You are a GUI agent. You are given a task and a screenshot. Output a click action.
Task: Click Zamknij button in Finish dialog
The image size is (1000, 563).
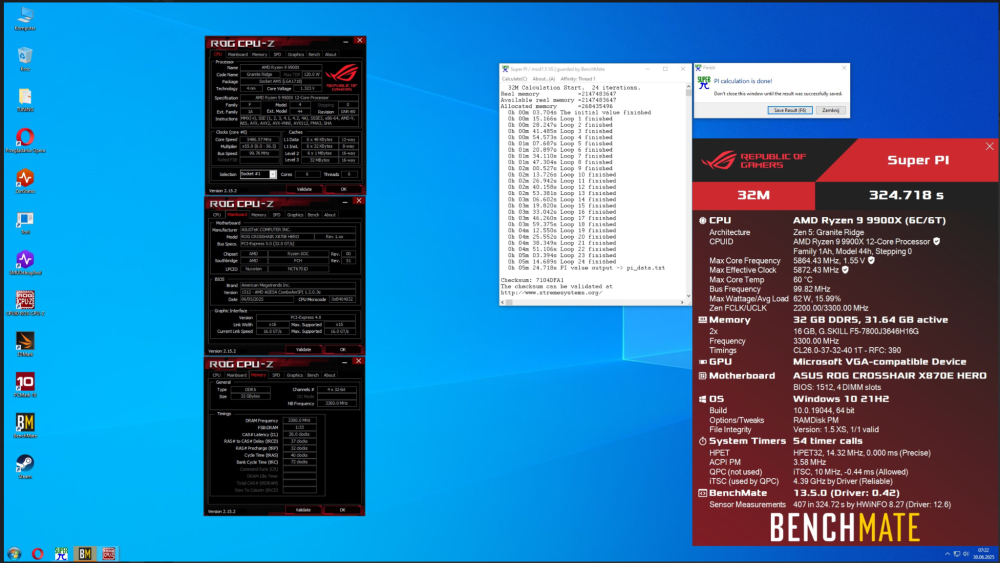click(x=830, y=110)
